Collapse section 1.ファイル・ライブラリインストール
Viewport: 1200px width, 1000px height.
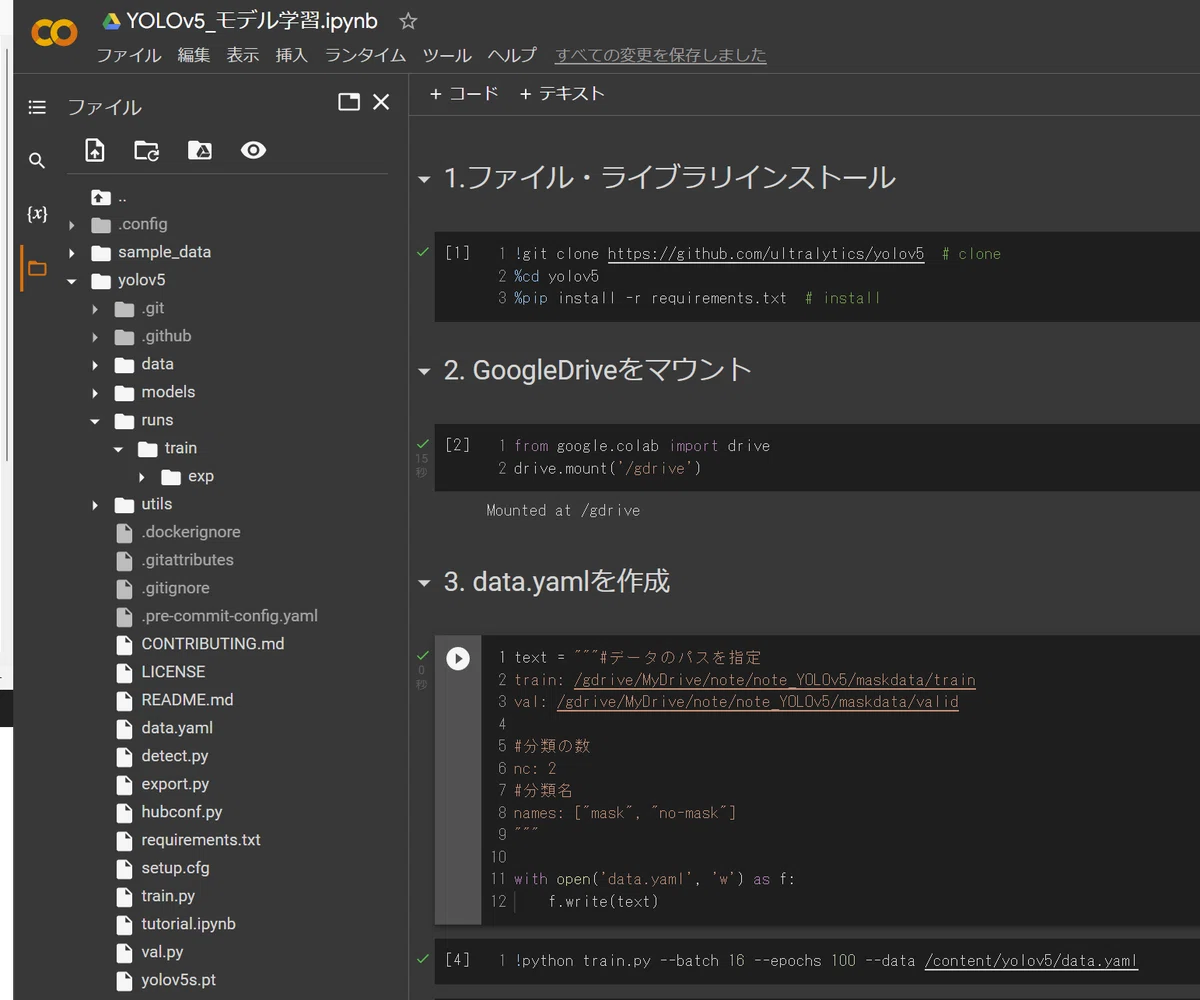click(424, 180)
